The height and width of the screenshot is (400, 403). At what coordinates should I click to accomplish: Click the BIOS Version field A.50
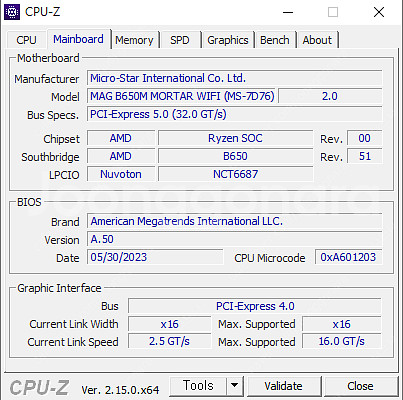235,239
